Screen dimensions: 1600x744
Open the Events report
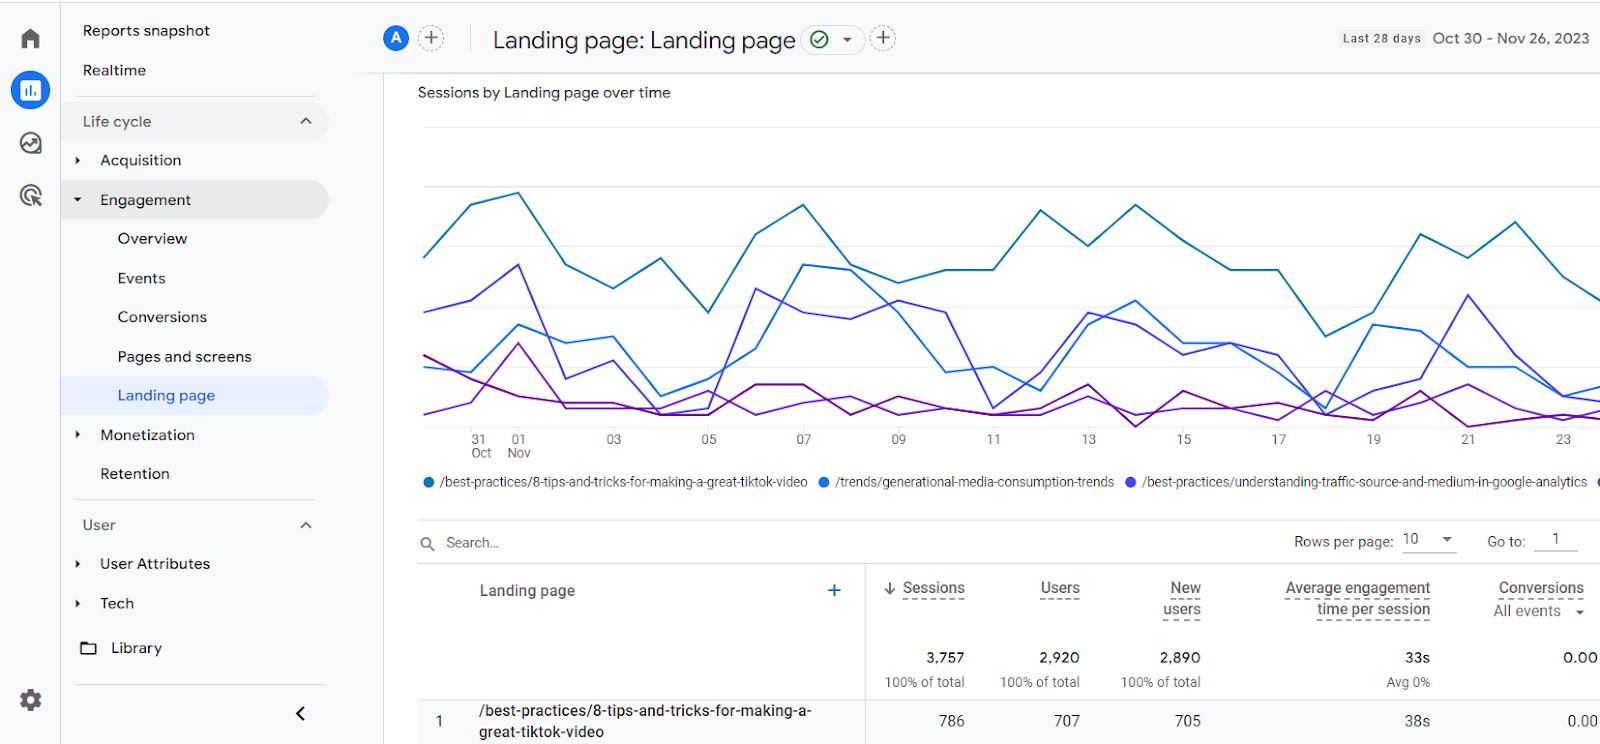(x=141, y=278)
